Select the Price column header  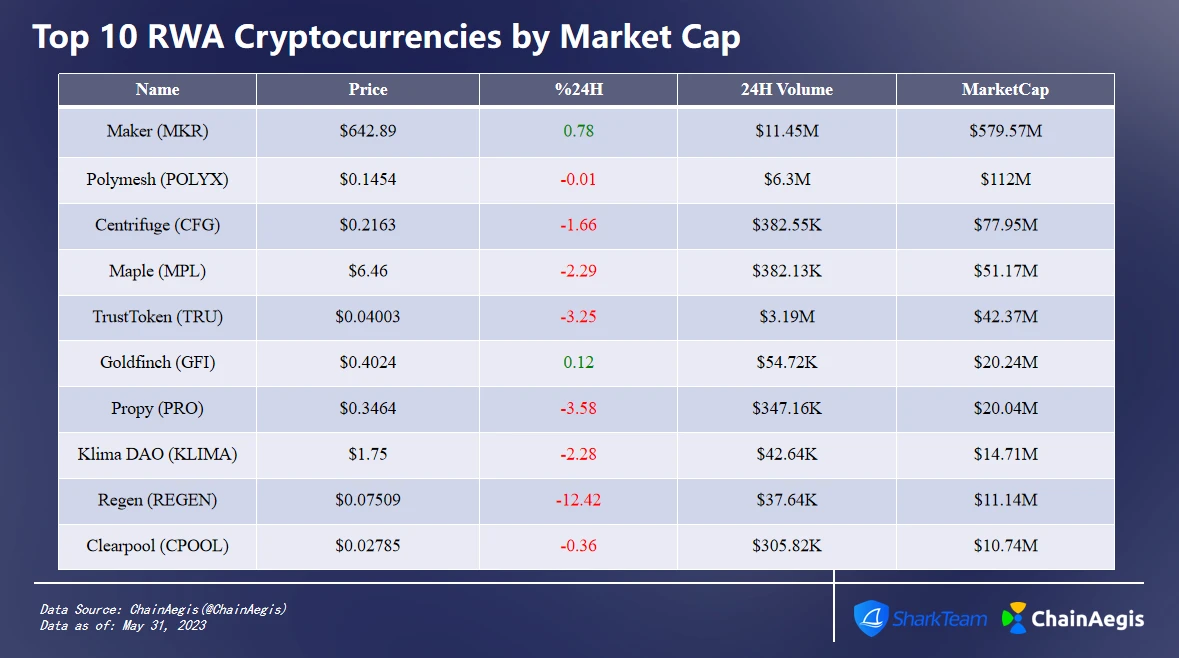pyautogui.click(x=368, y=89)
